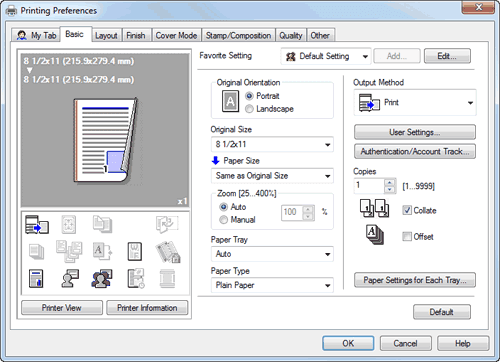The height and width of the screenshot is (362, 500).
Task: Click the zoom percentage up arrow
Action: pos(308,210)
